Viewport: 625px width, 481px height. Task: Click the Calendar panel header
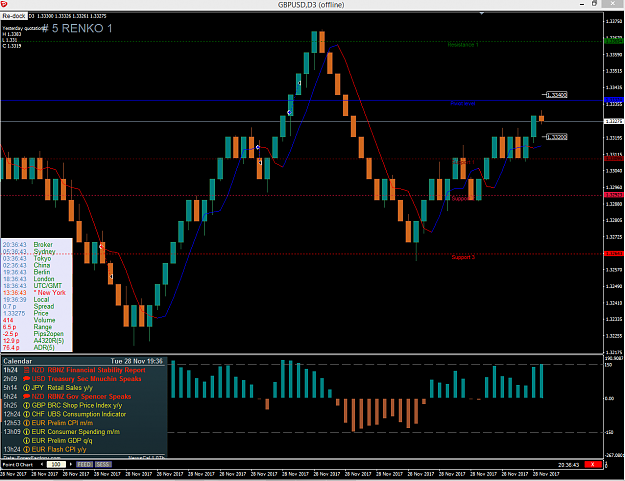click(x=18, y=361)
